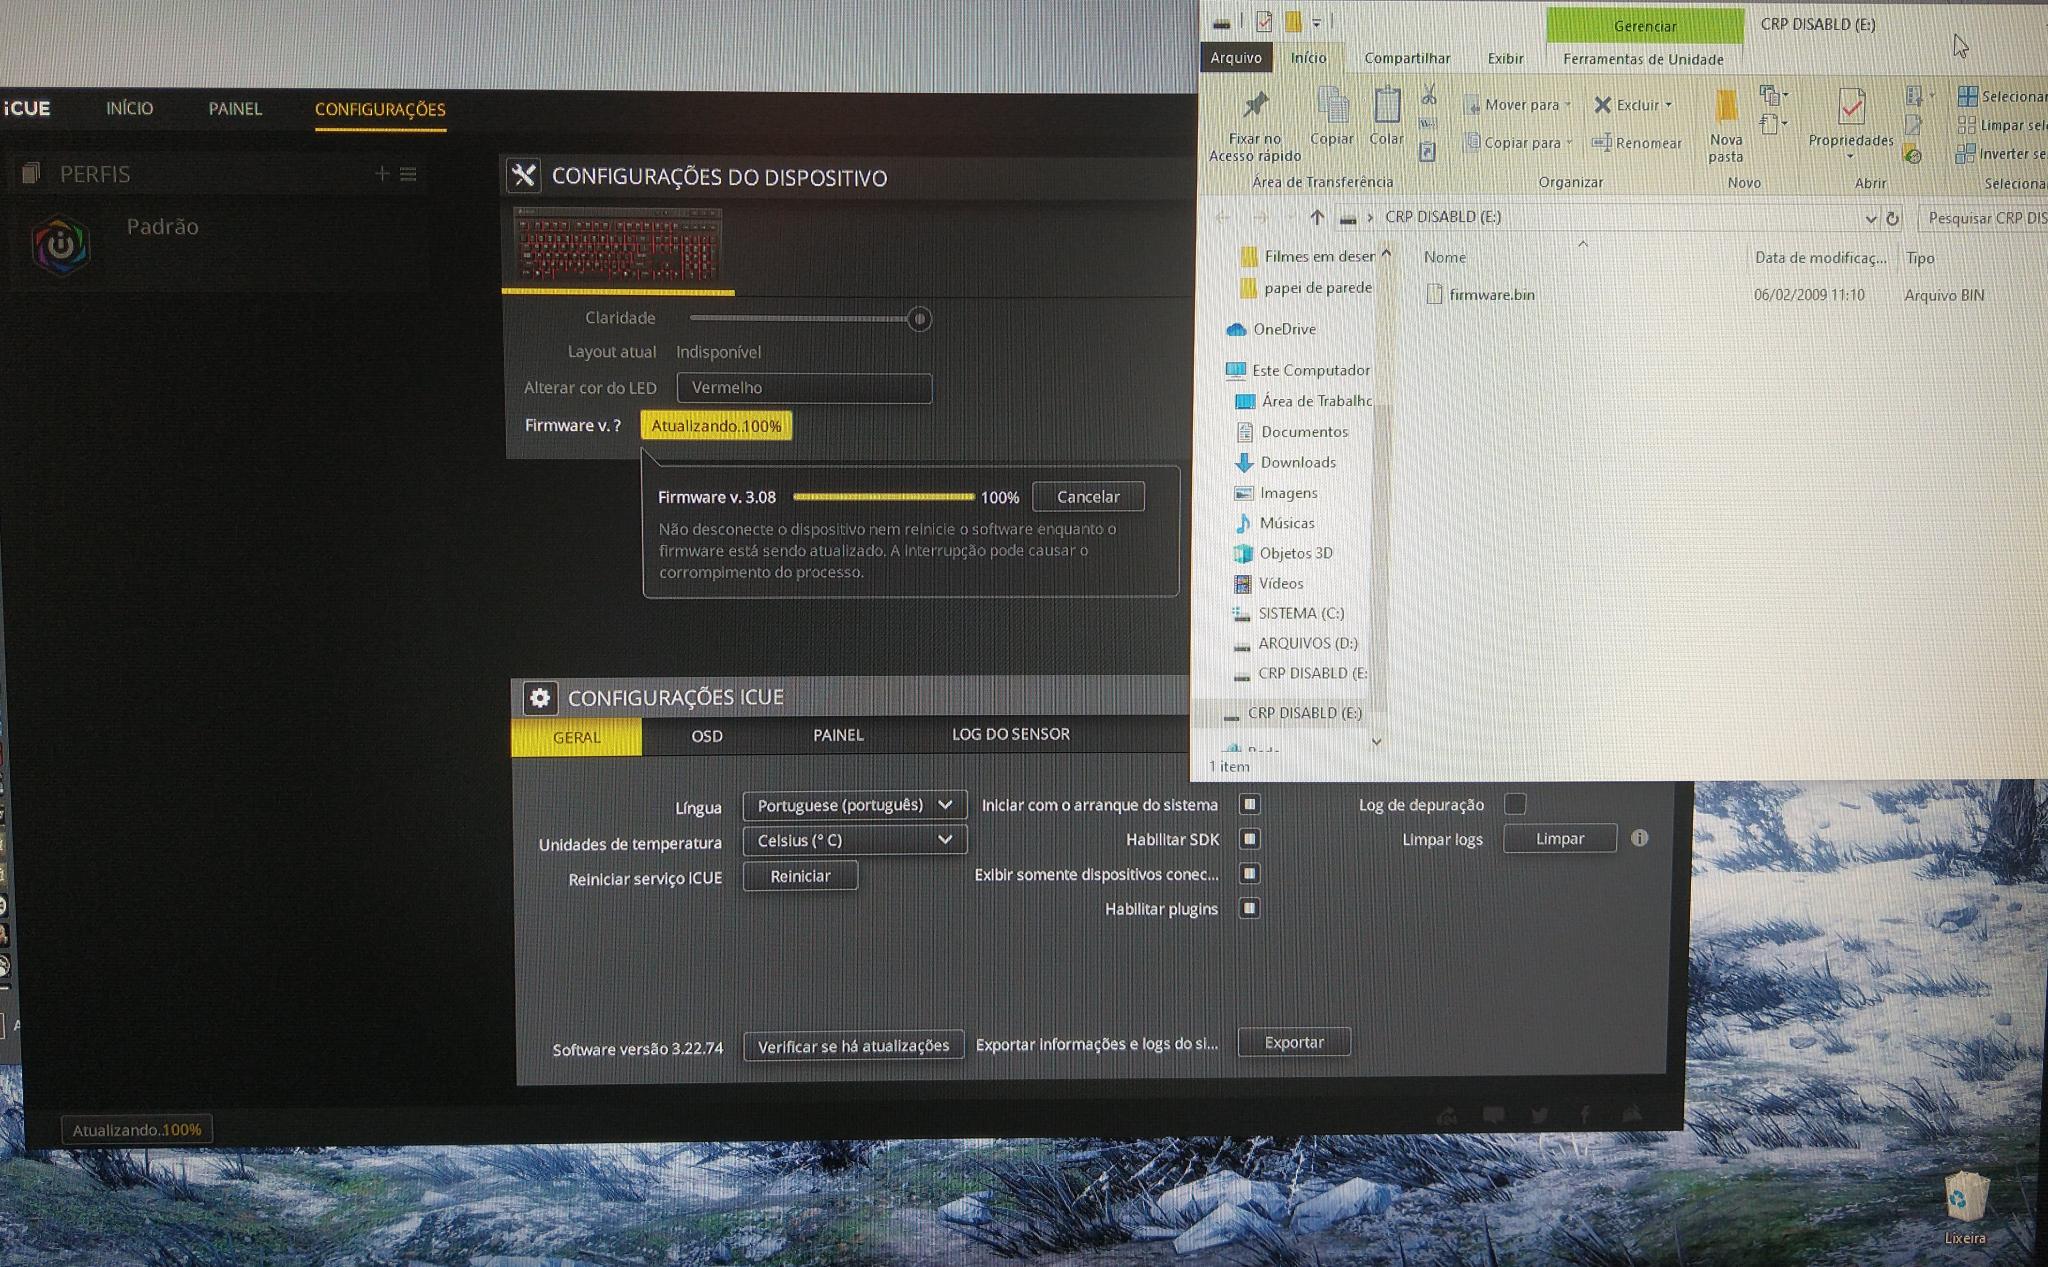Click the Firmware v. 3.08 progress bar
This screenshot has width=2048, height=1267.
pos(883,497)
